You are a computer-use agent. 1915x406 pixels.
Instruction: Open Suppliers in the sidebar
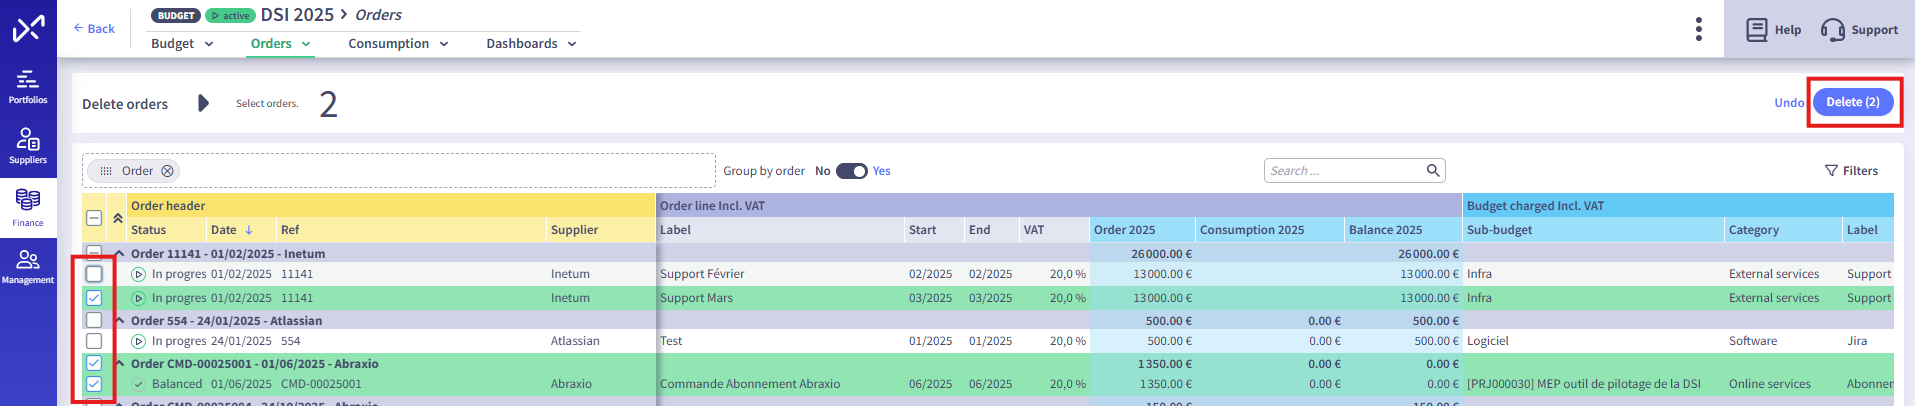(28, 146)
